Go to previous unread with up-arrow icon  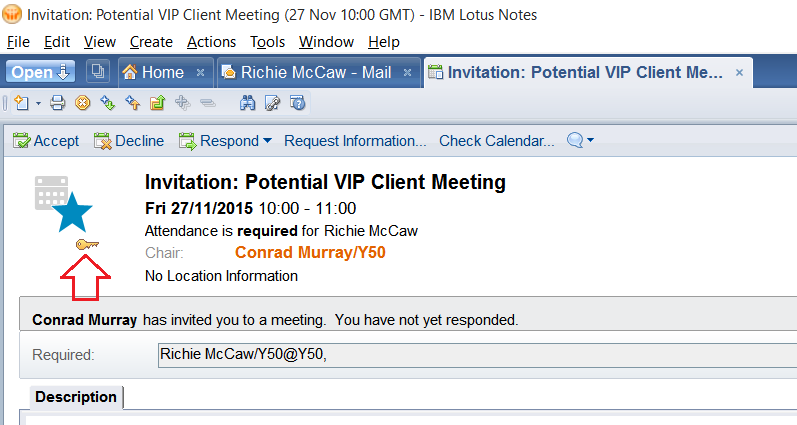coord(132,103)
